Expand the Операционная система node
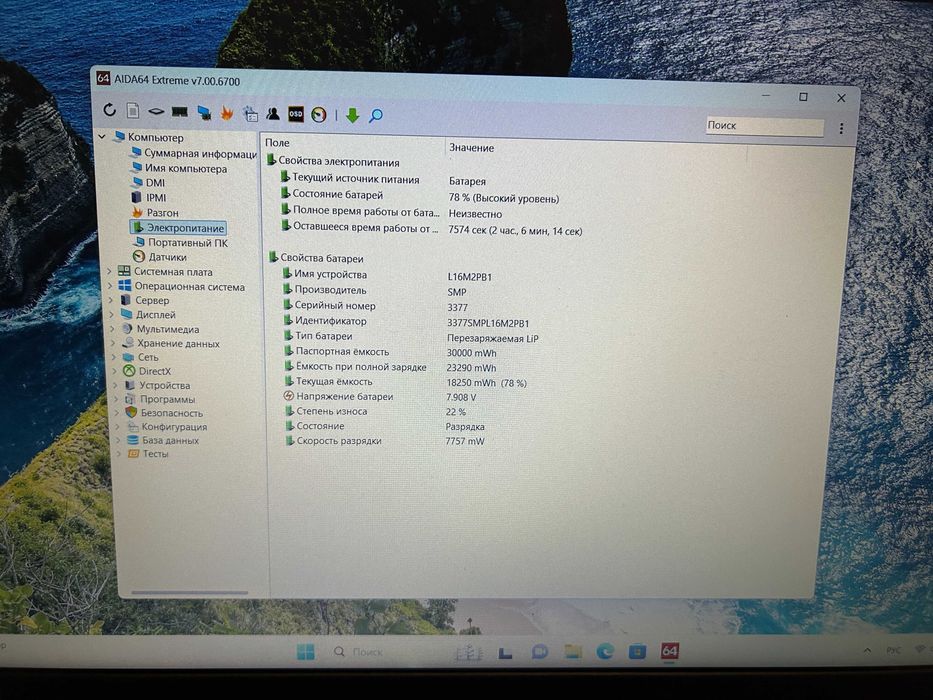This screenshot has width=933, height=700. 110,286
